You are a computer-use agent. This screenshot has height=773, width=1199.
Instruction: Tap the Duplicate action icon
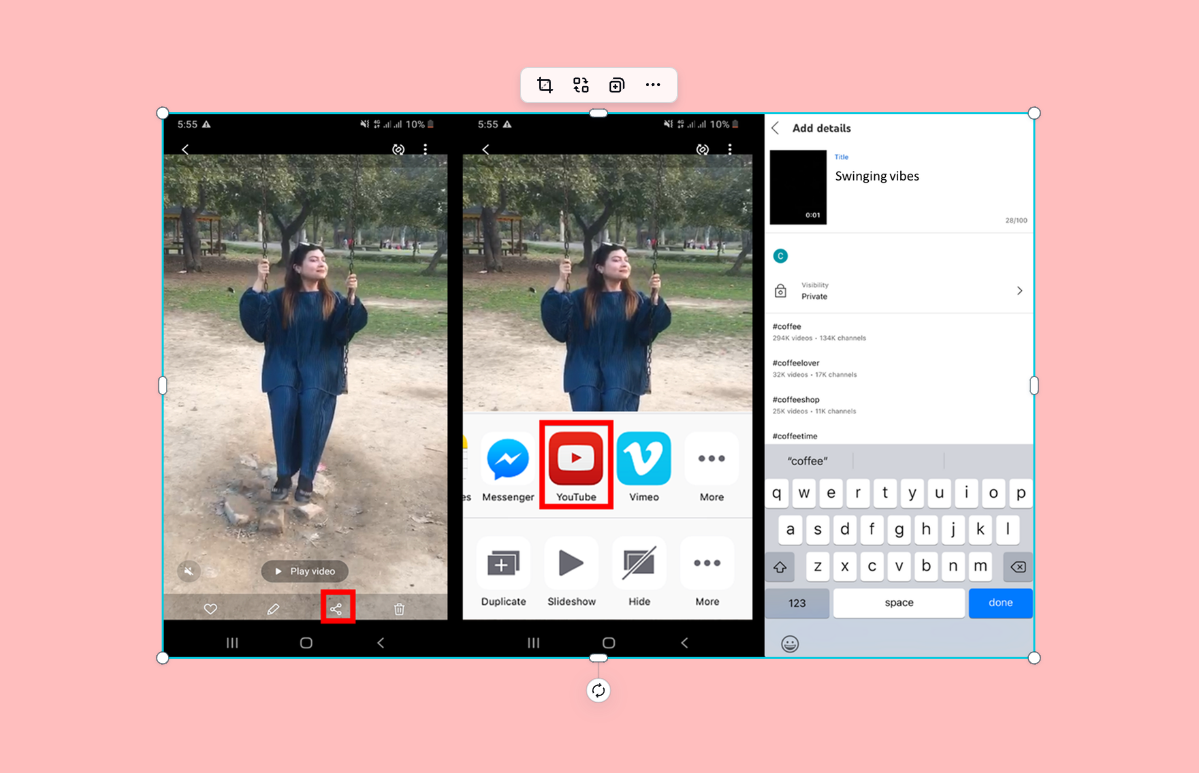[503, 564]
